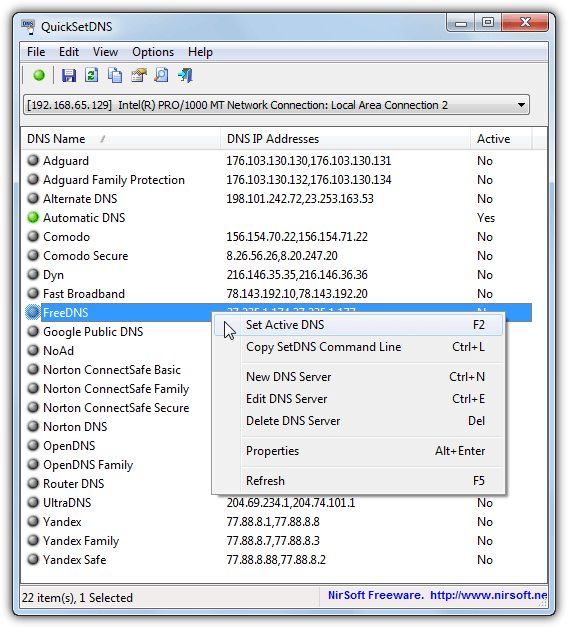568x627 pixels.
Task: Click the Yes value in Automatic DNS row
Action: 486,218
